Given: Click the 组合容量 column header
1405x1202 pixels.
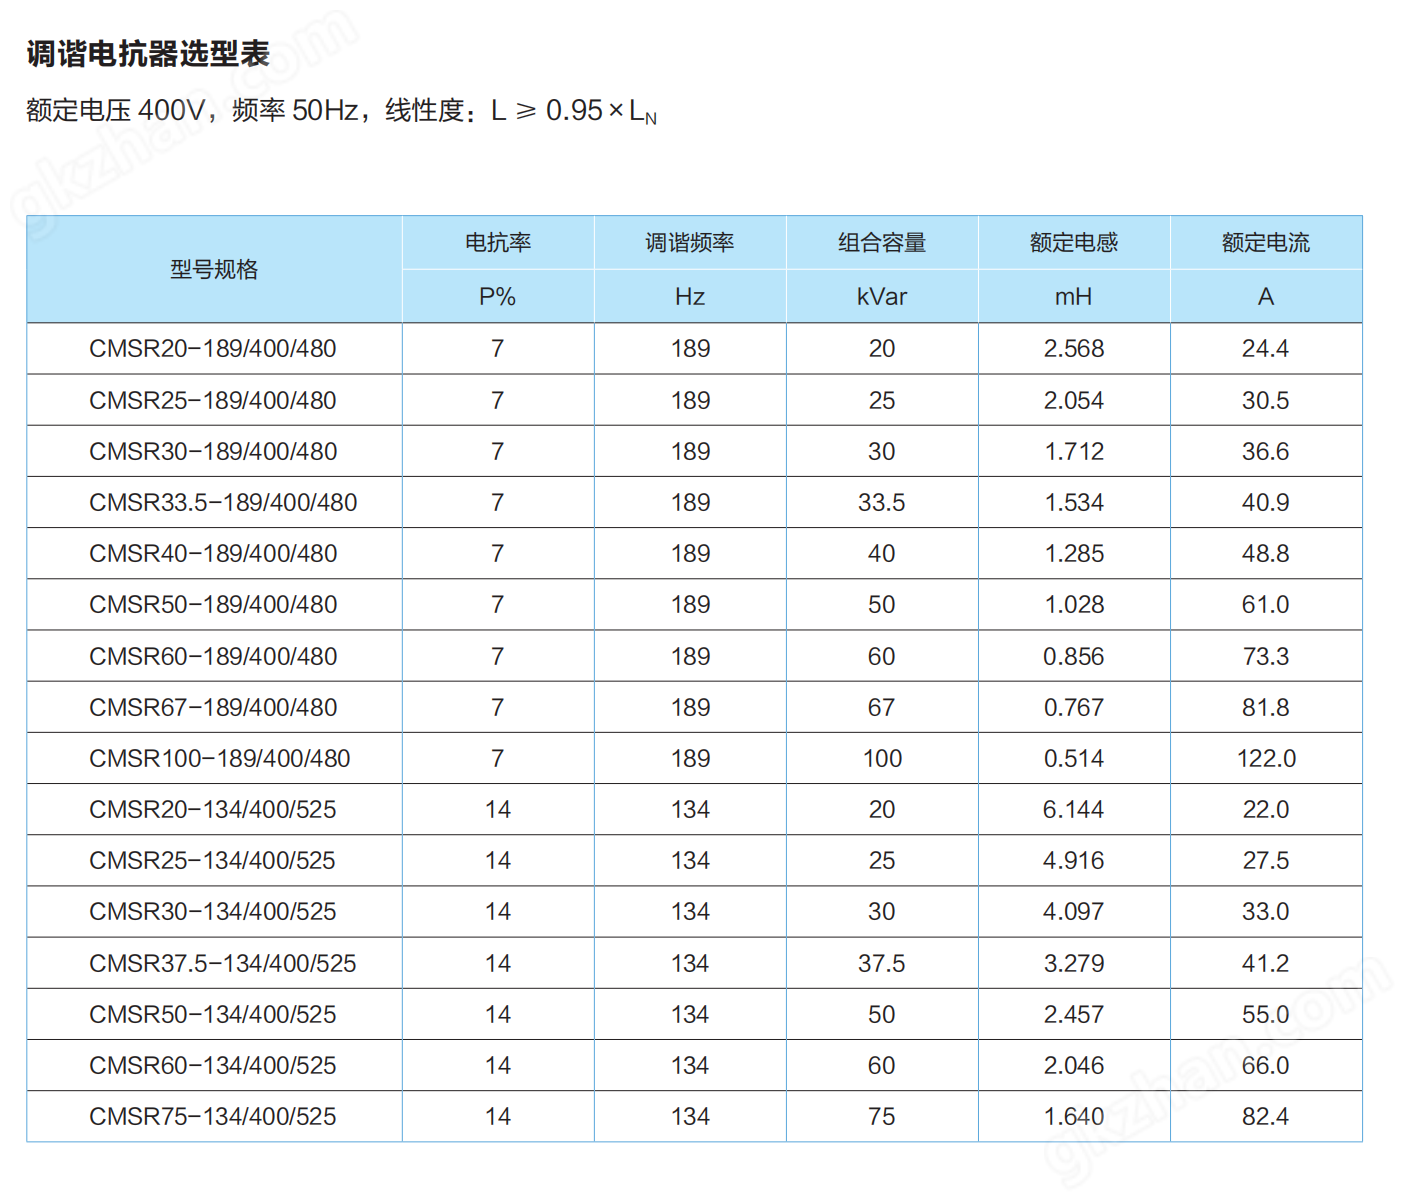Looking at the screenshot, I should [x=882, y=243].
